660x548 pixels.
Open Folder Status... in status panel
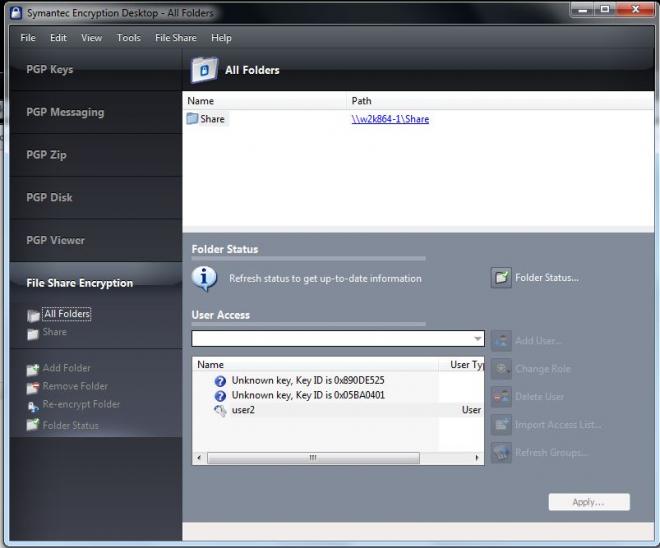(547, 278)
